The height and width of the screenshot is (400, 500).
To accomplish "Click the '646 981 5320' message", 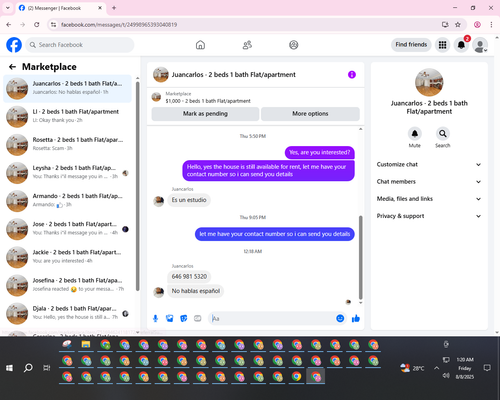I will click(x=189, y=277).
